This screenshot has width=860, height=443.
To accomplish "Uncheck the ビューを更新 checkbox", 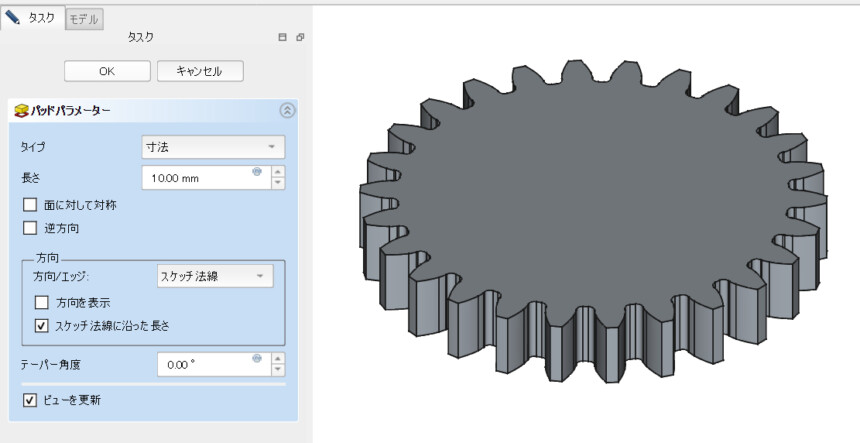I will click(30, 400).
